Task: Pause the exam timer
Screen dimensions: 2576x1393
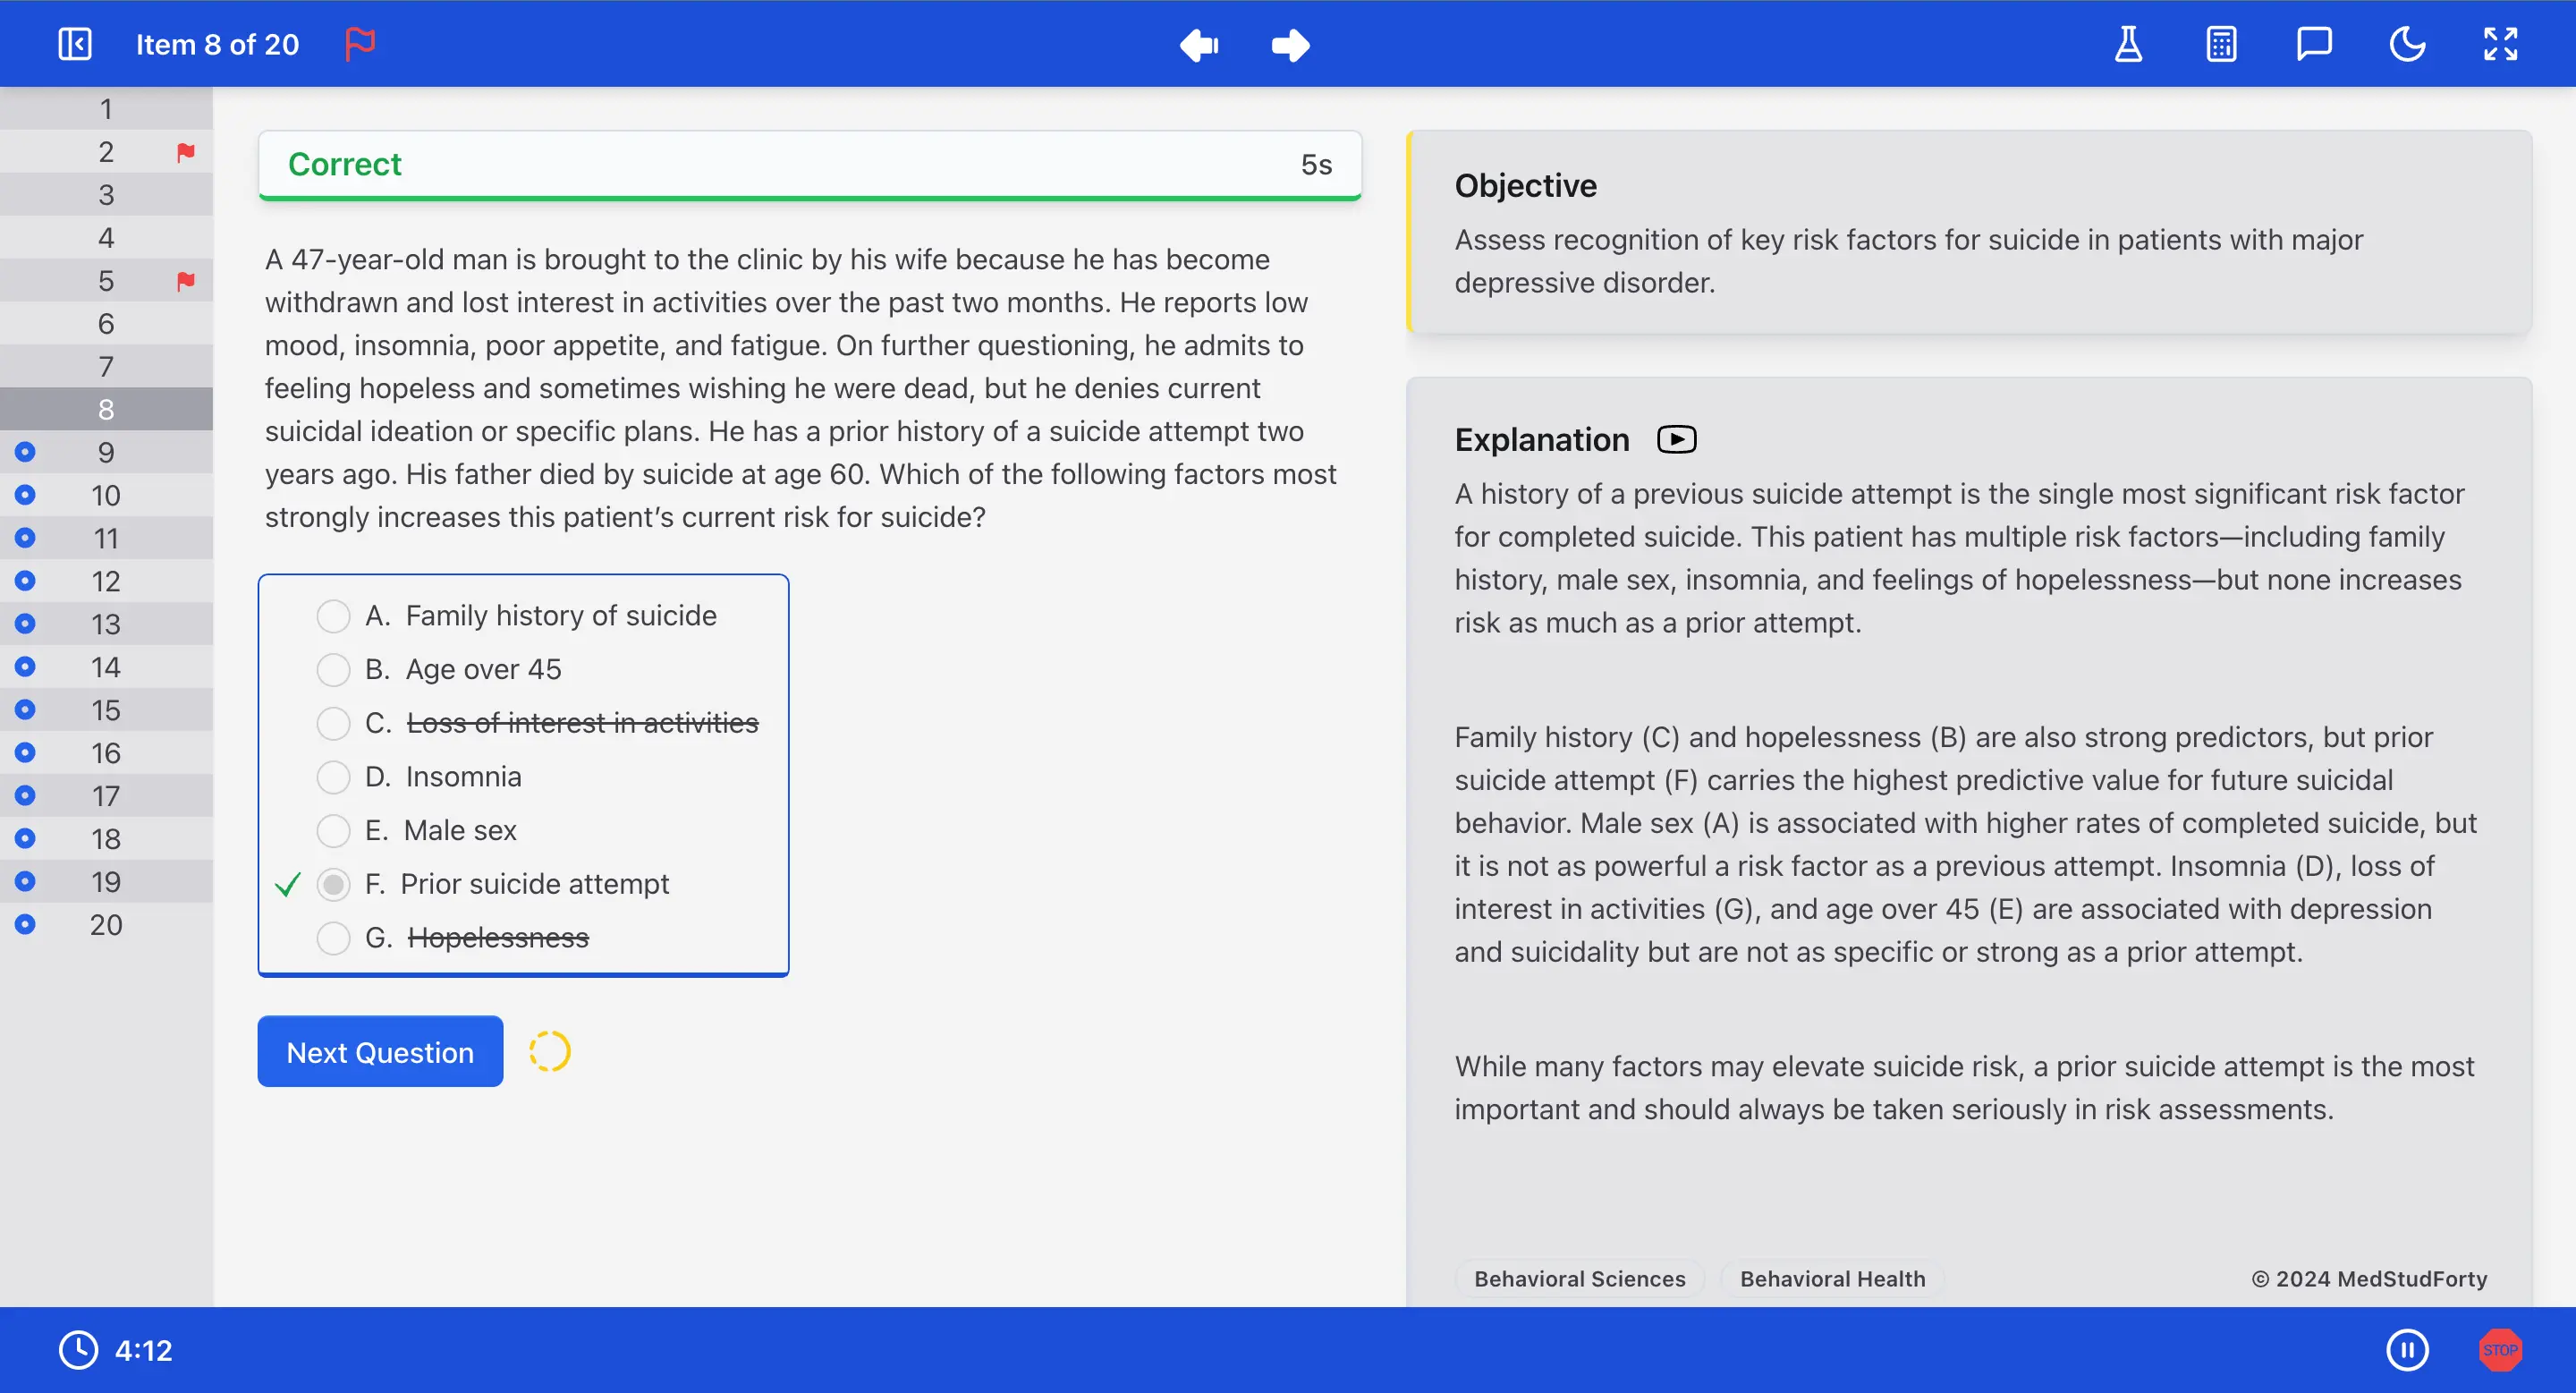Action: pos(2407,1350)
